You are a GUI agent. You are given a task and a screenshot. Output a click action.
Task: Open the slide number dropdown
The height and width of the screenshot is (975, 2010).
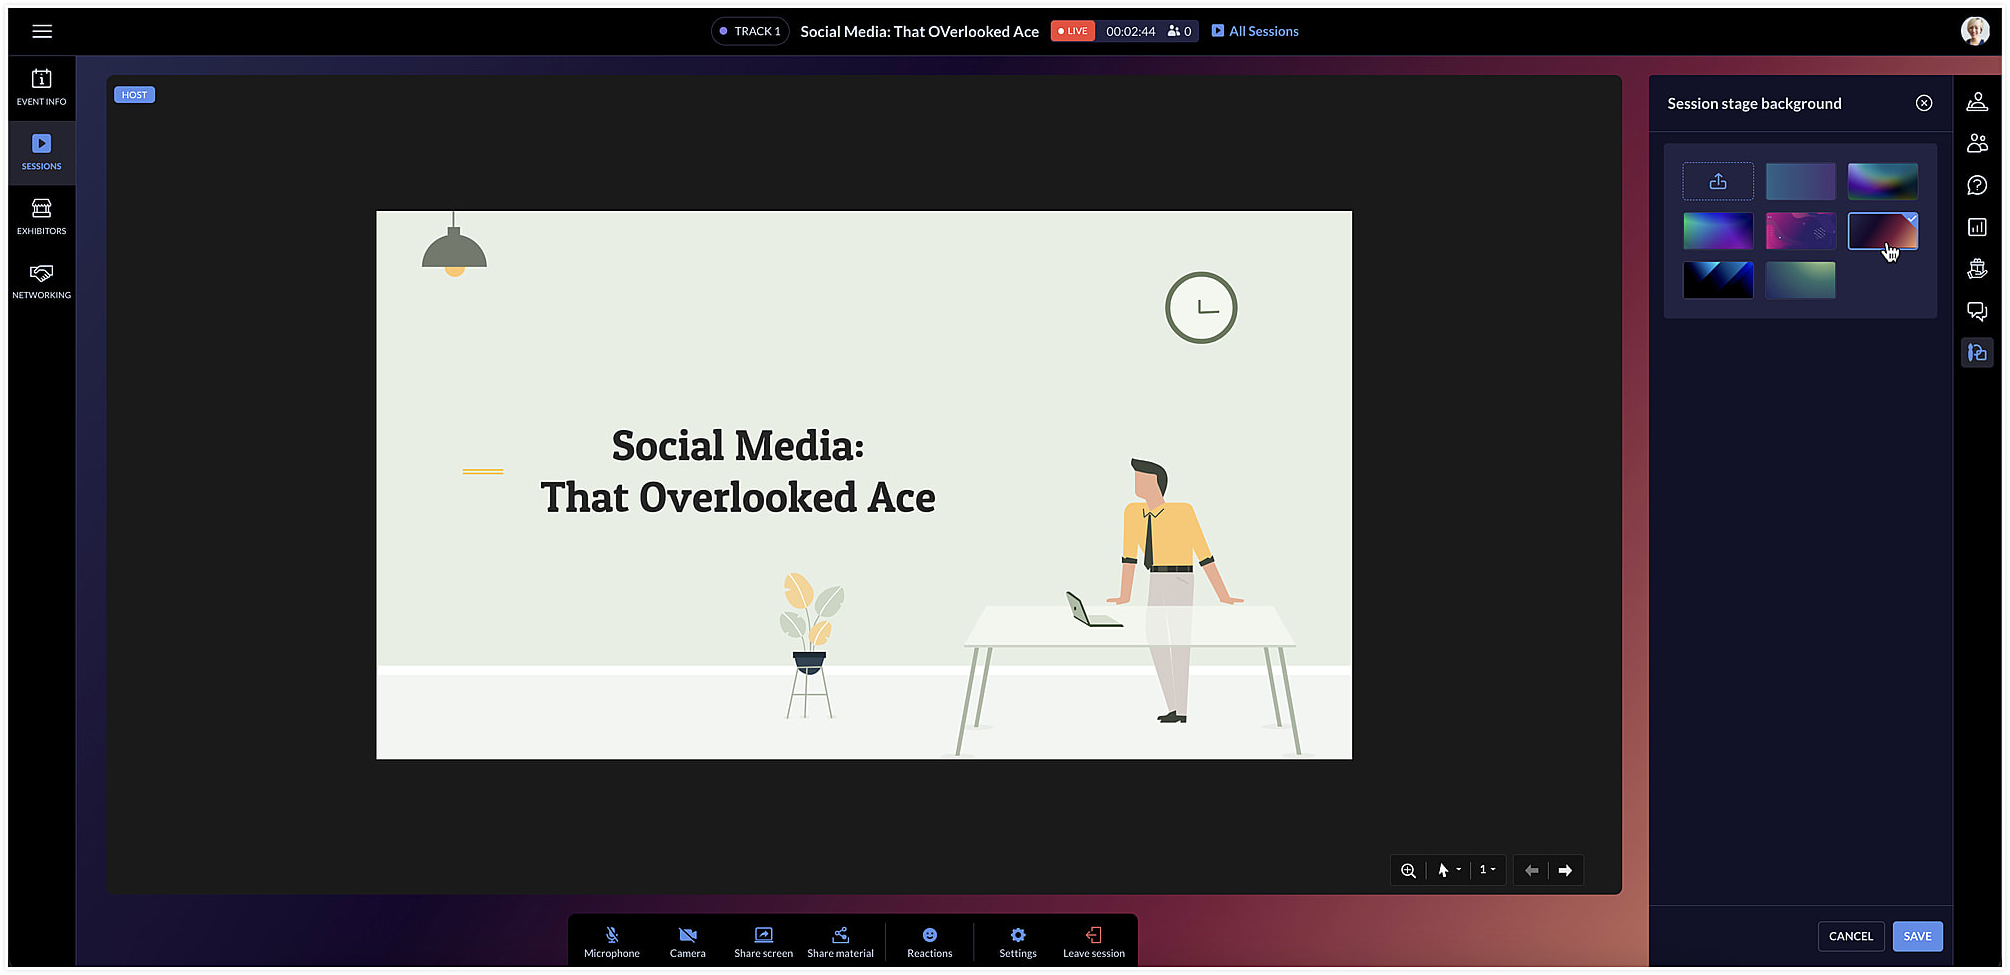(1488, 870)
